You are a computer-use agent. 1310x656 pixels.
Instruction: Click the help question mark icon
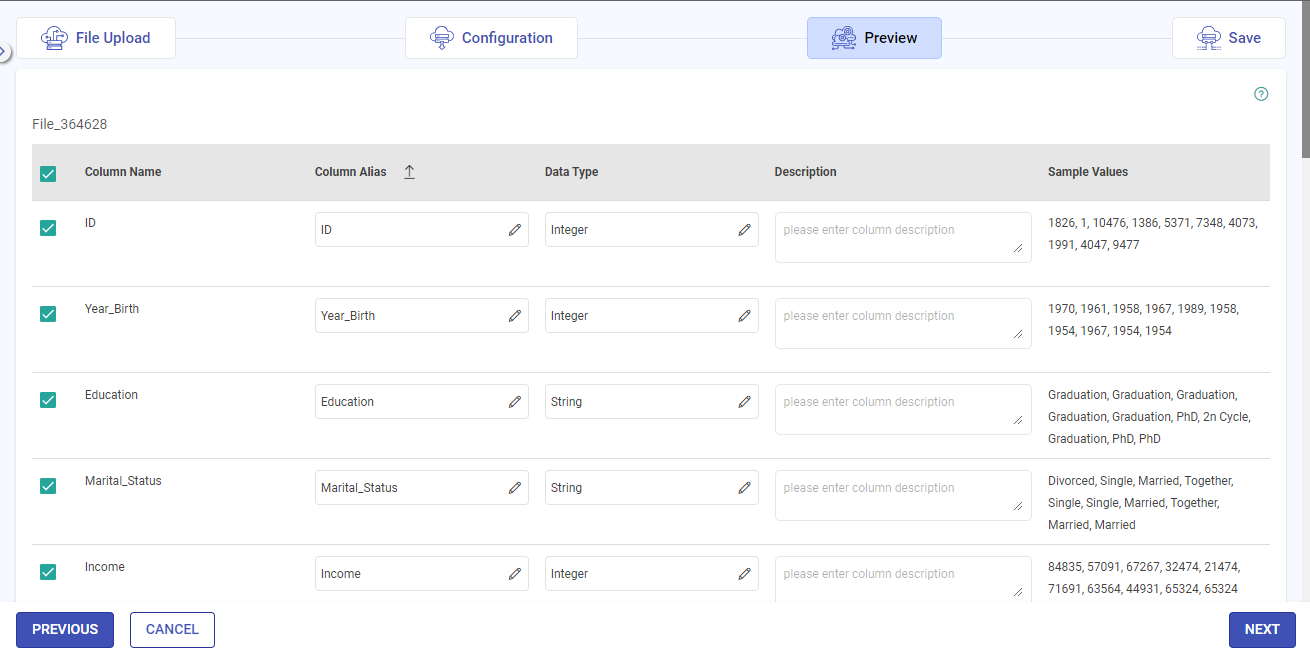(1261, 94)
